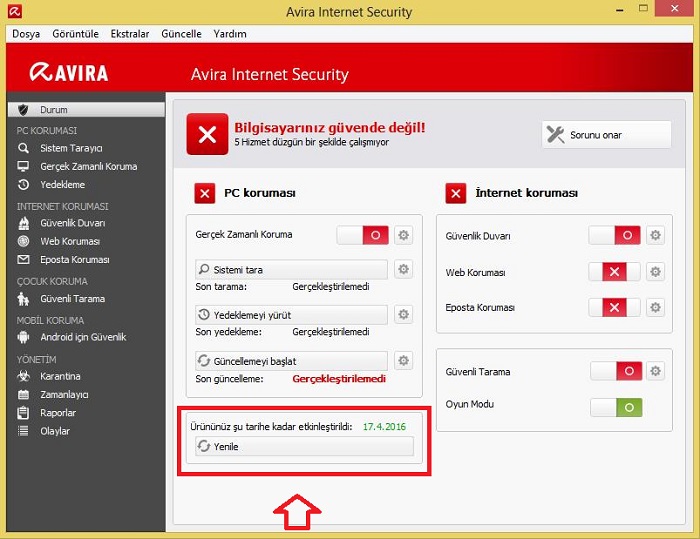This screenshot has width=700, height=539.
Task: Toggle Gerçek Zamanlı Koruma switch
Action: point(362,235)
